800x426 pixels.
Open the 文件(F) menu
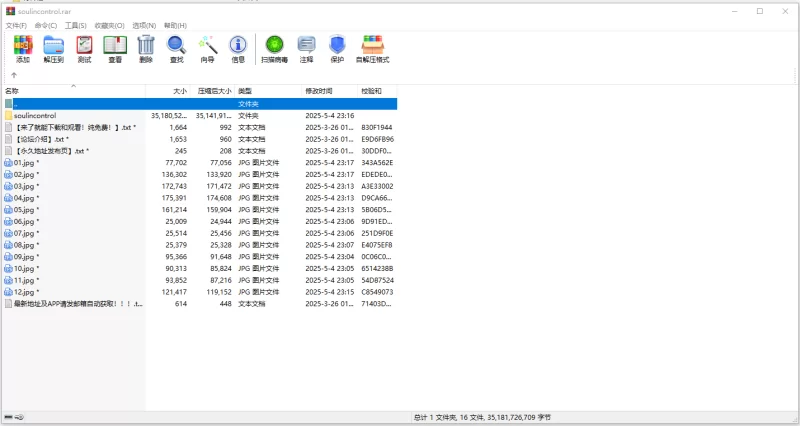[x=16, y=25]
